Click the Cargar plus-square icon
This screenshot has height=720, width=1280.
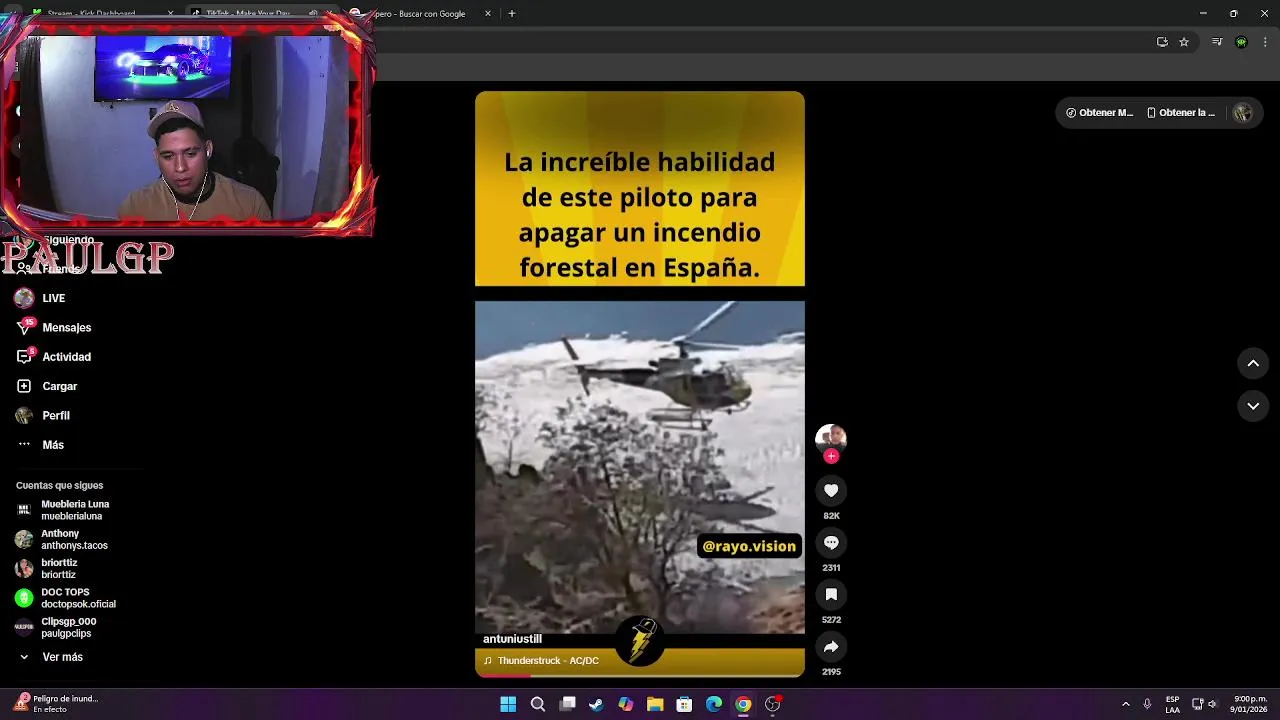pyautogui.click(x=24, y=386)
